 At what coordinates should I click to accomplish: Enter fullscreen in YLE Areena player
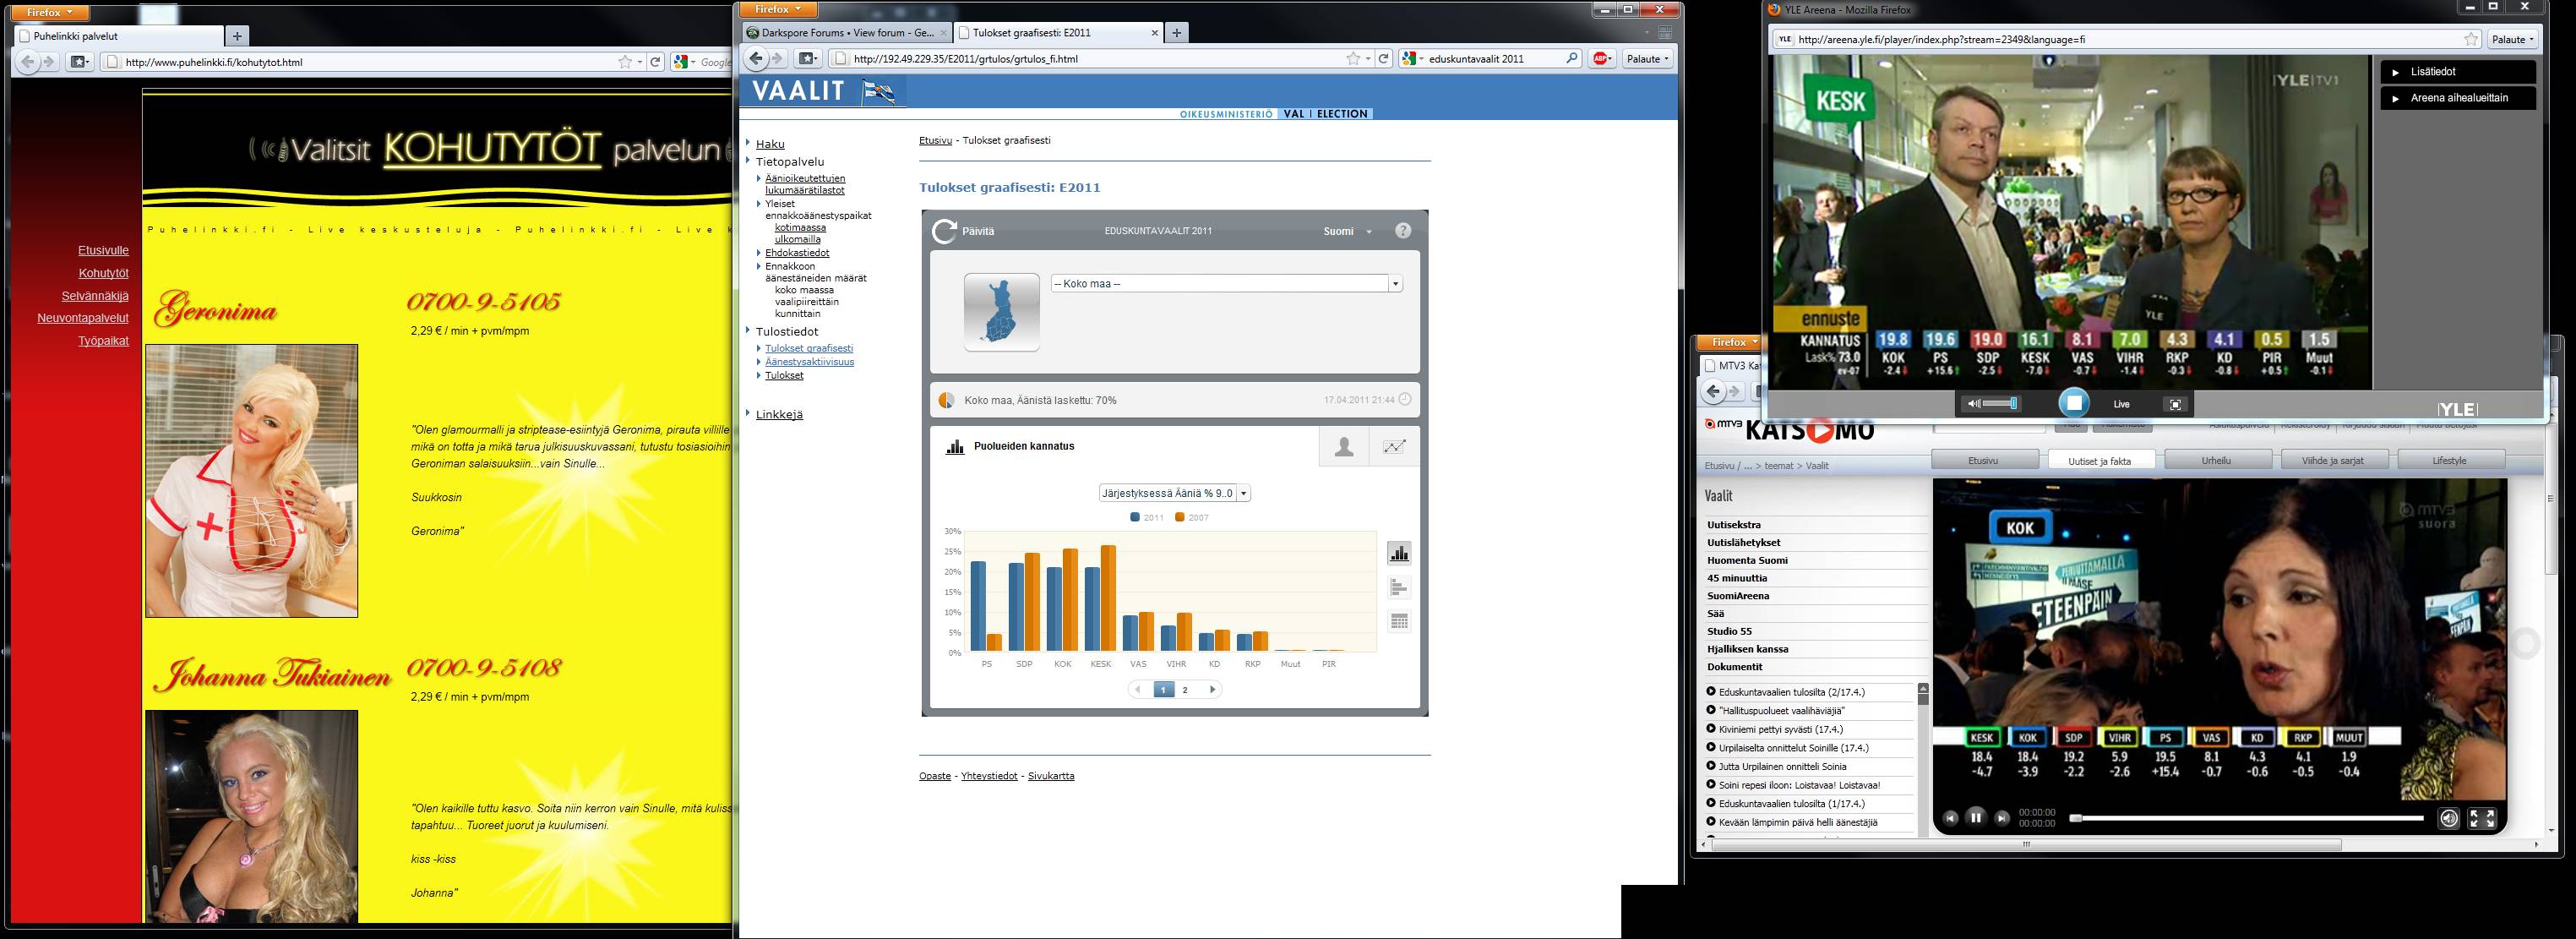[2175, 404]
